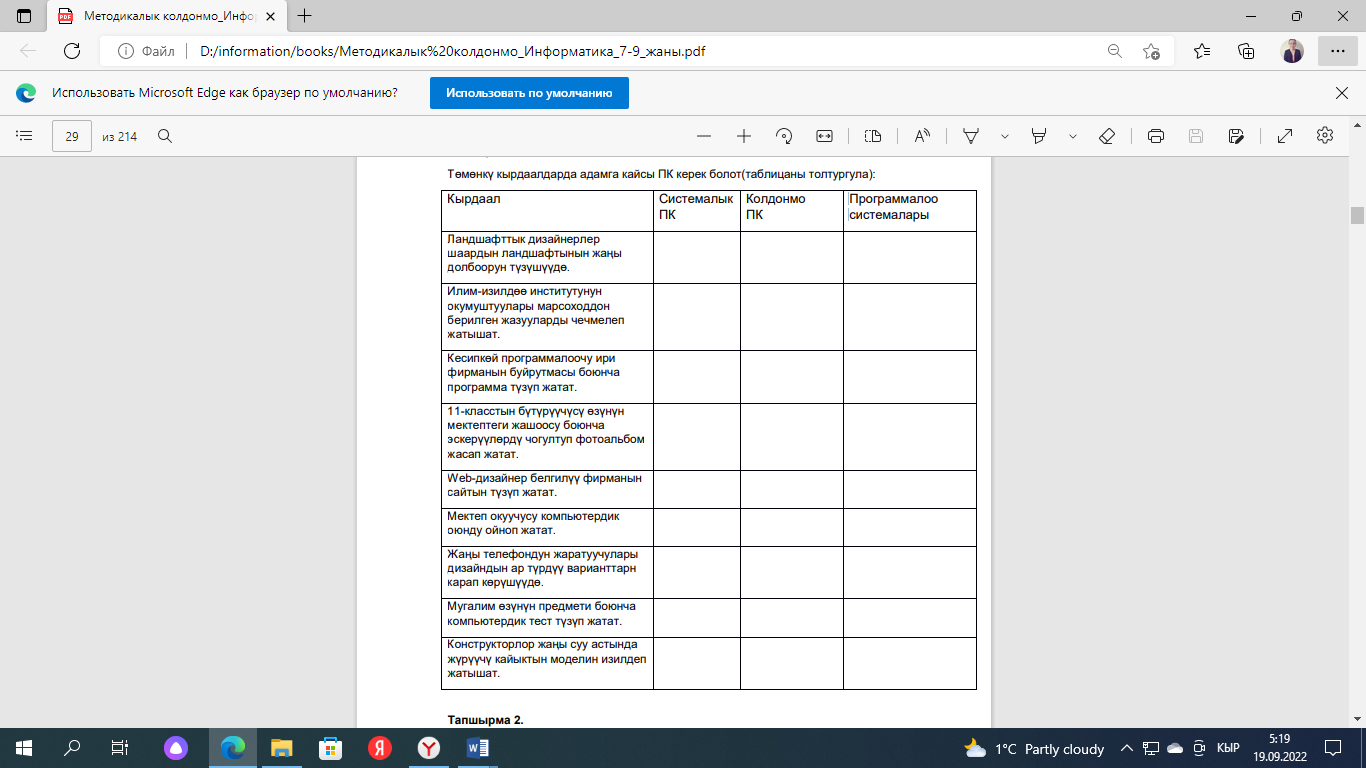Open Word from the taskbar
The width and height of the screenshot is (1366, 768).
point(477,747)
